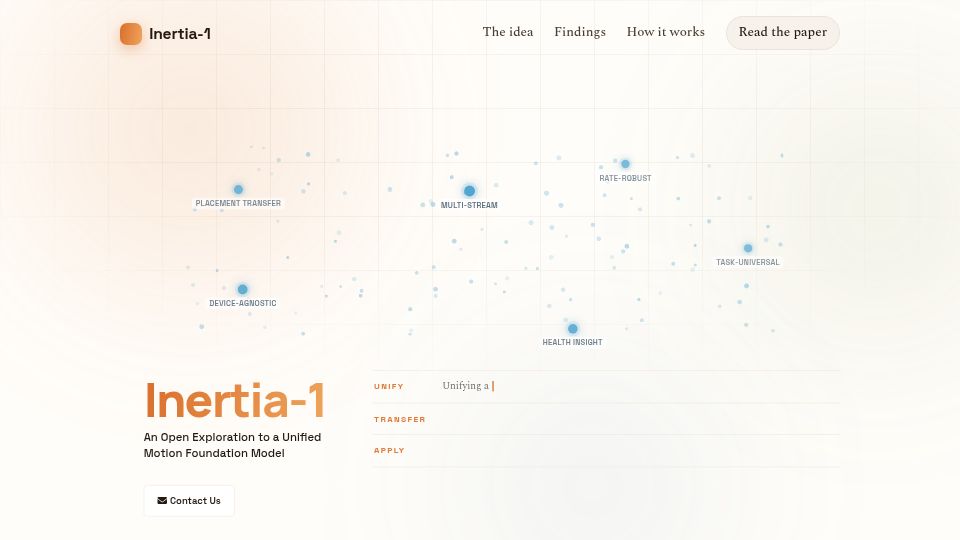This screenshot has width=960, height=540.
Task: Click the large Inertia-1 hero title
Action: click(234, 400)
